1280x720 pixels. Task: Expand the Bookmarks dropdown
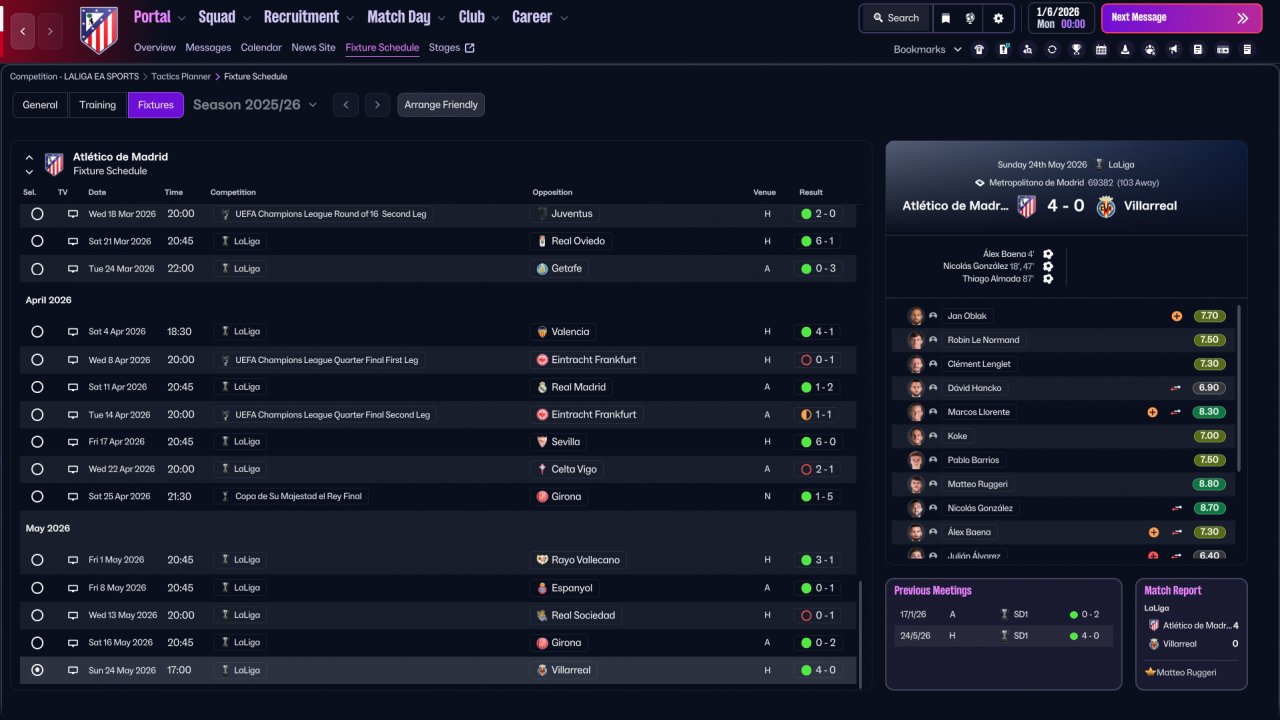click(928, 49)
